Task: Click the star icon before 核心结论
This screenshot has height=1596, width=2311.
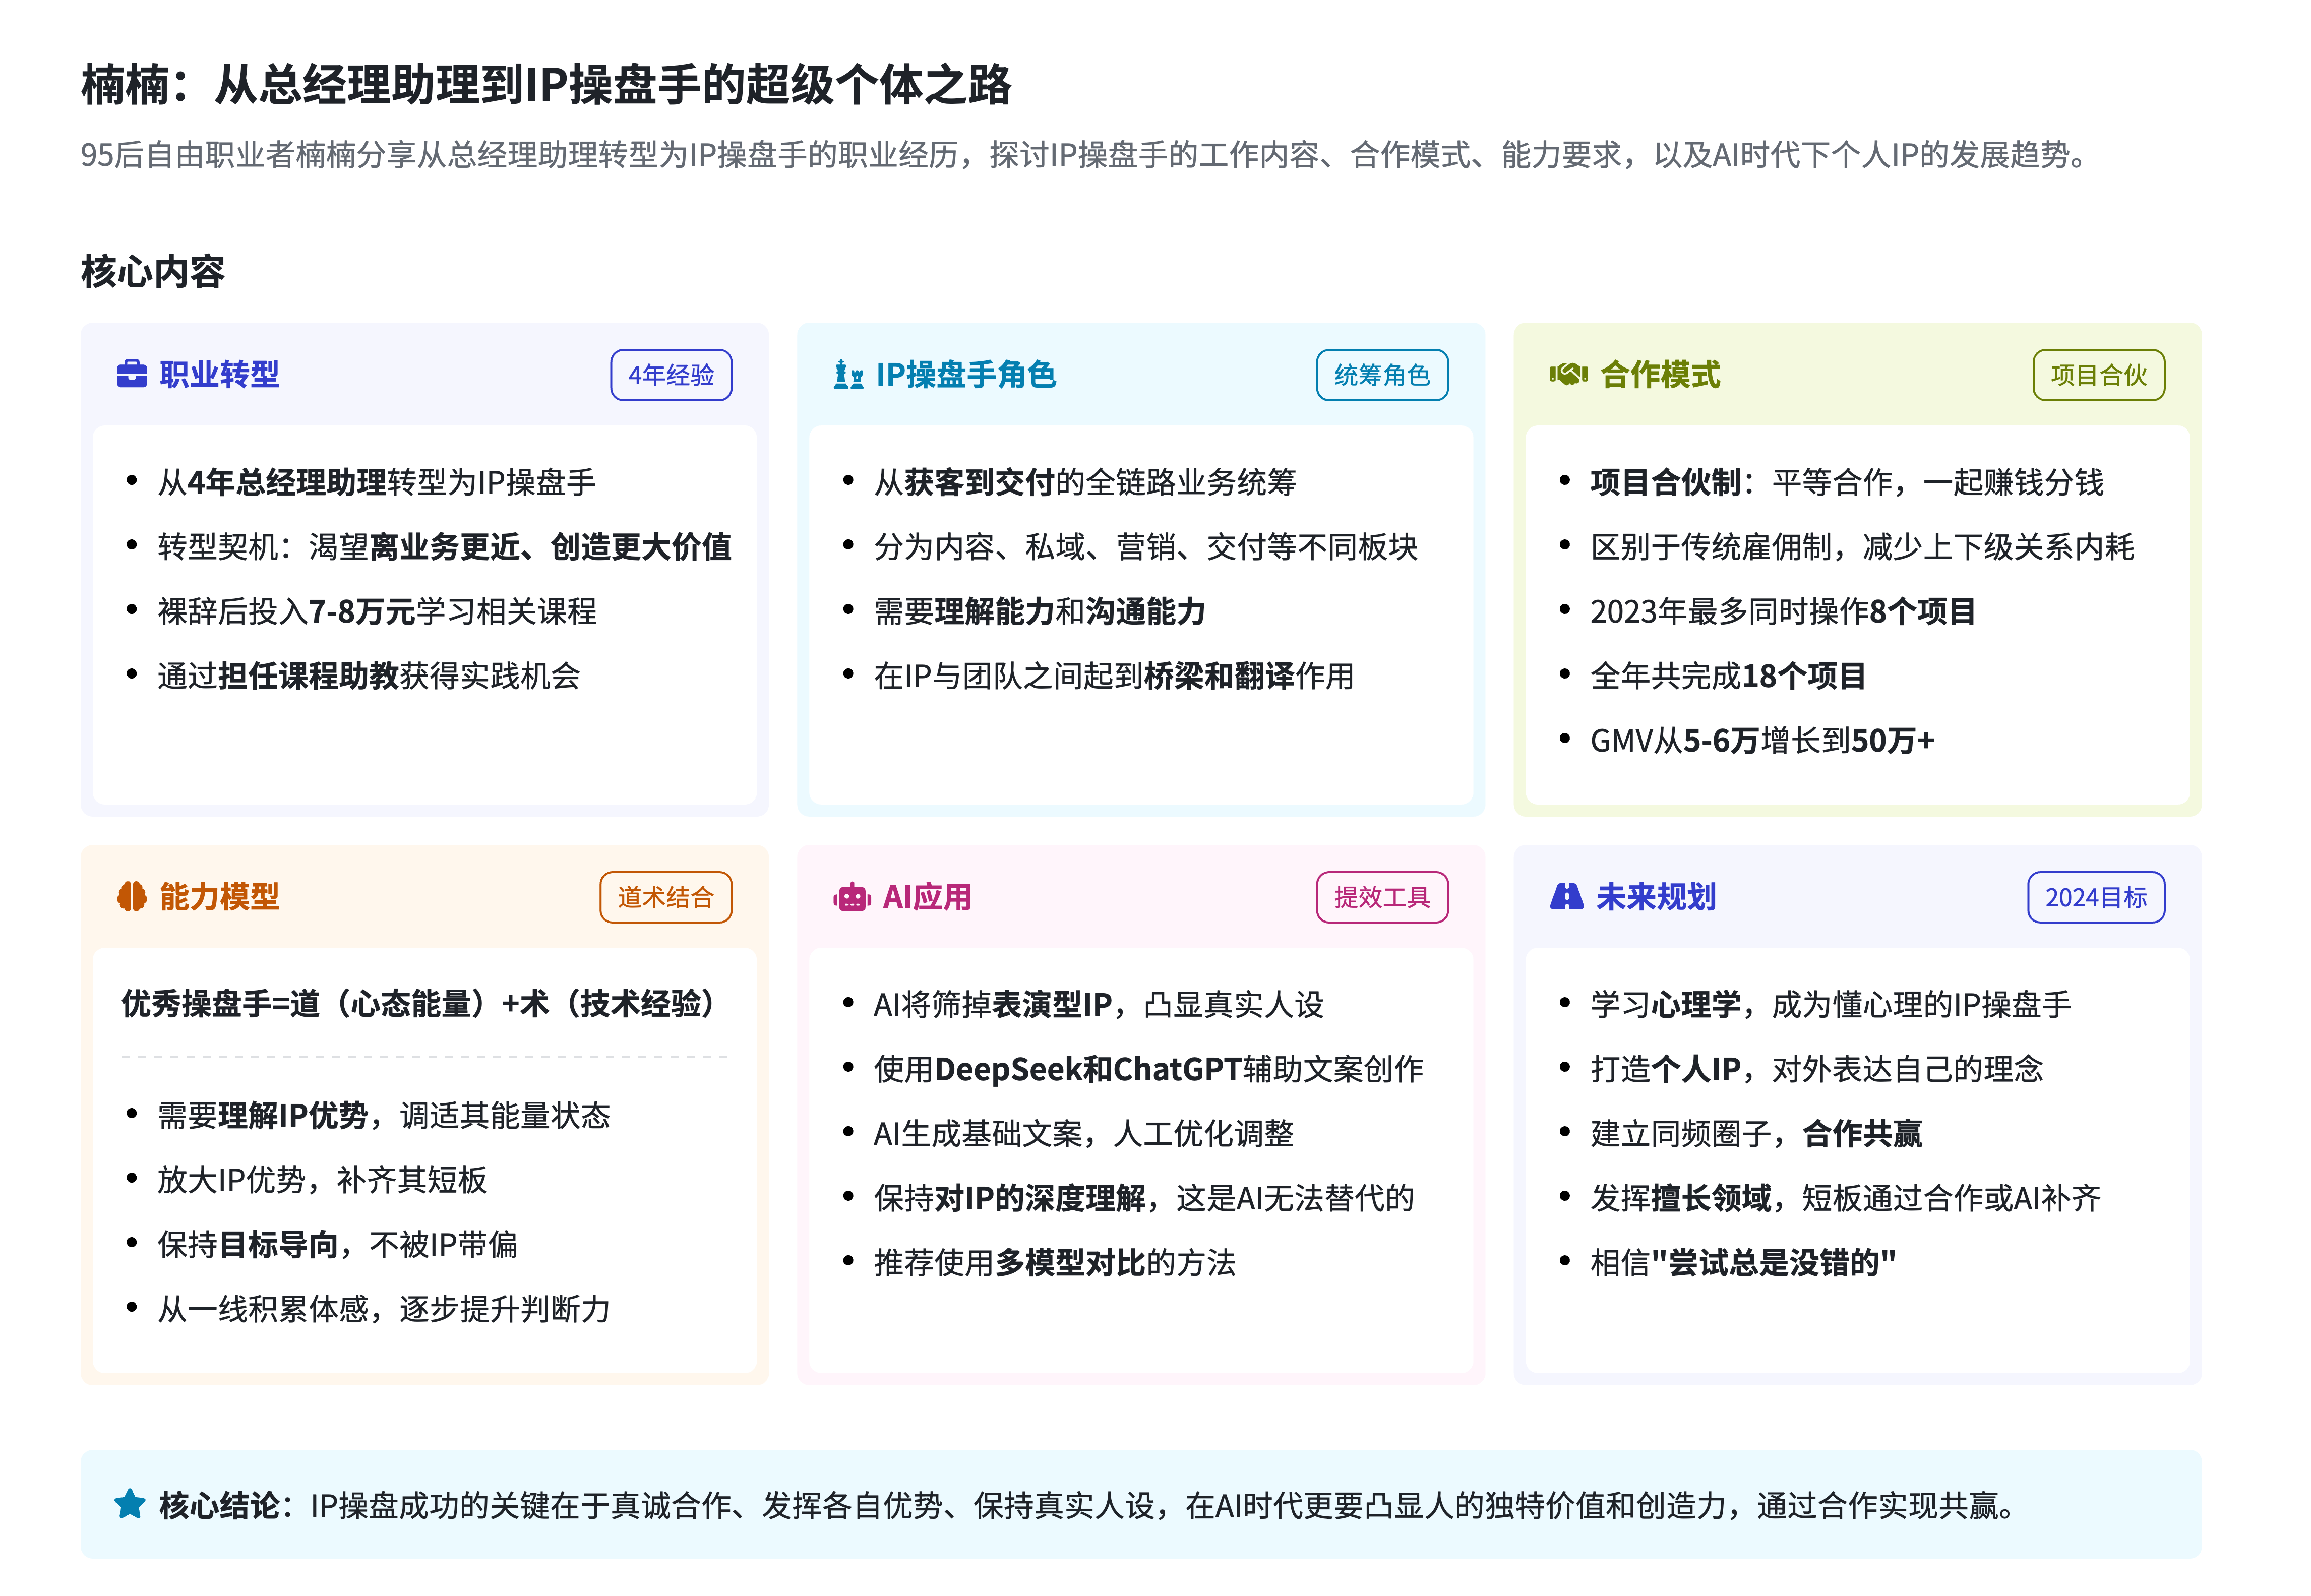Action: point(130,1504)
